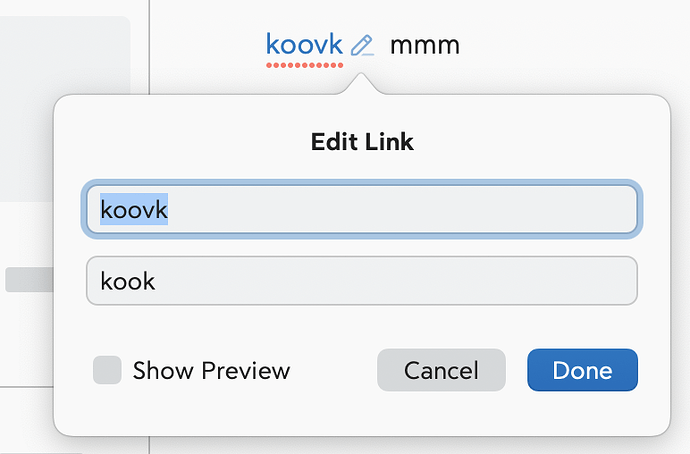Click the Show Preview label text
The width and height of the screenshot is (690, 454).
click(211, 371)
